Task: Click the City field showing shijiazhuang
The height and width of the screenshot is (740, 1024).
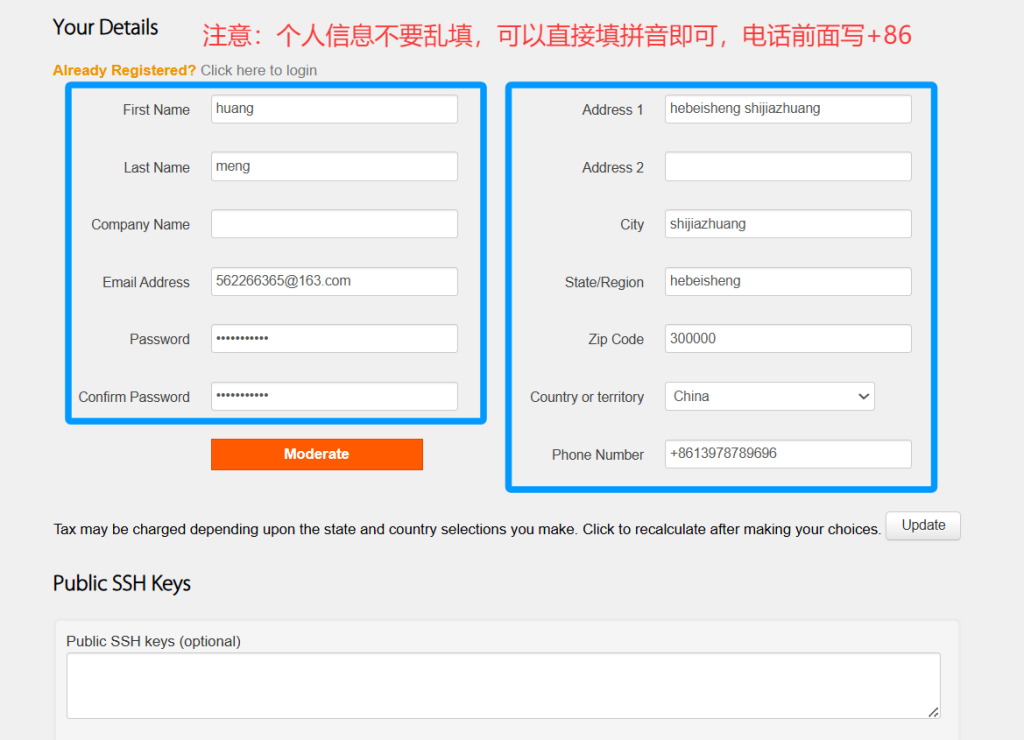Action: click(787, 223)
